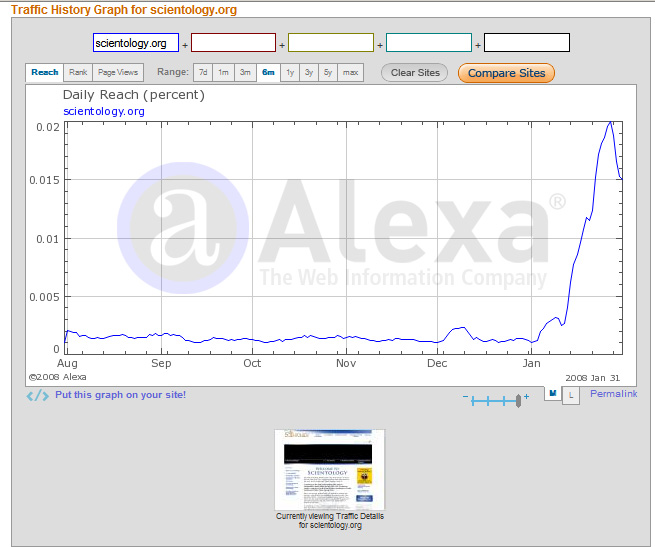Choose the 5y range option
The height and width of the screenshot is (547, 655).
328,72
